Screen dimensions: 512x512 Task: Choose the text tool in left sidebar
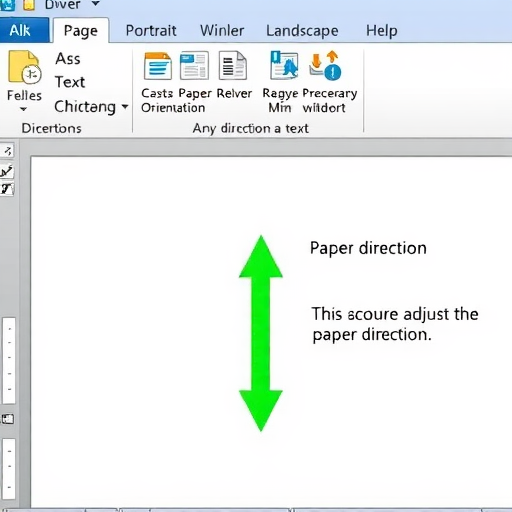click(x=7, y=189)
